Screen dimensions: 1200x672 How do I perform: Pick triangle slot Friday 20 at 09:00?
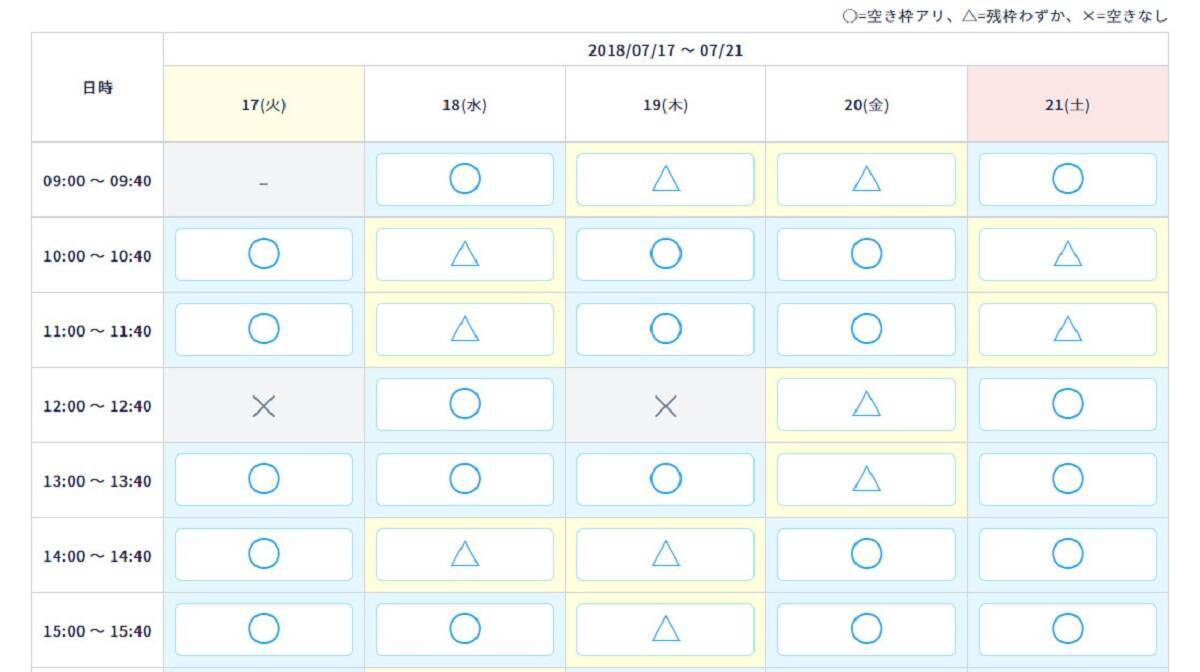866,179
